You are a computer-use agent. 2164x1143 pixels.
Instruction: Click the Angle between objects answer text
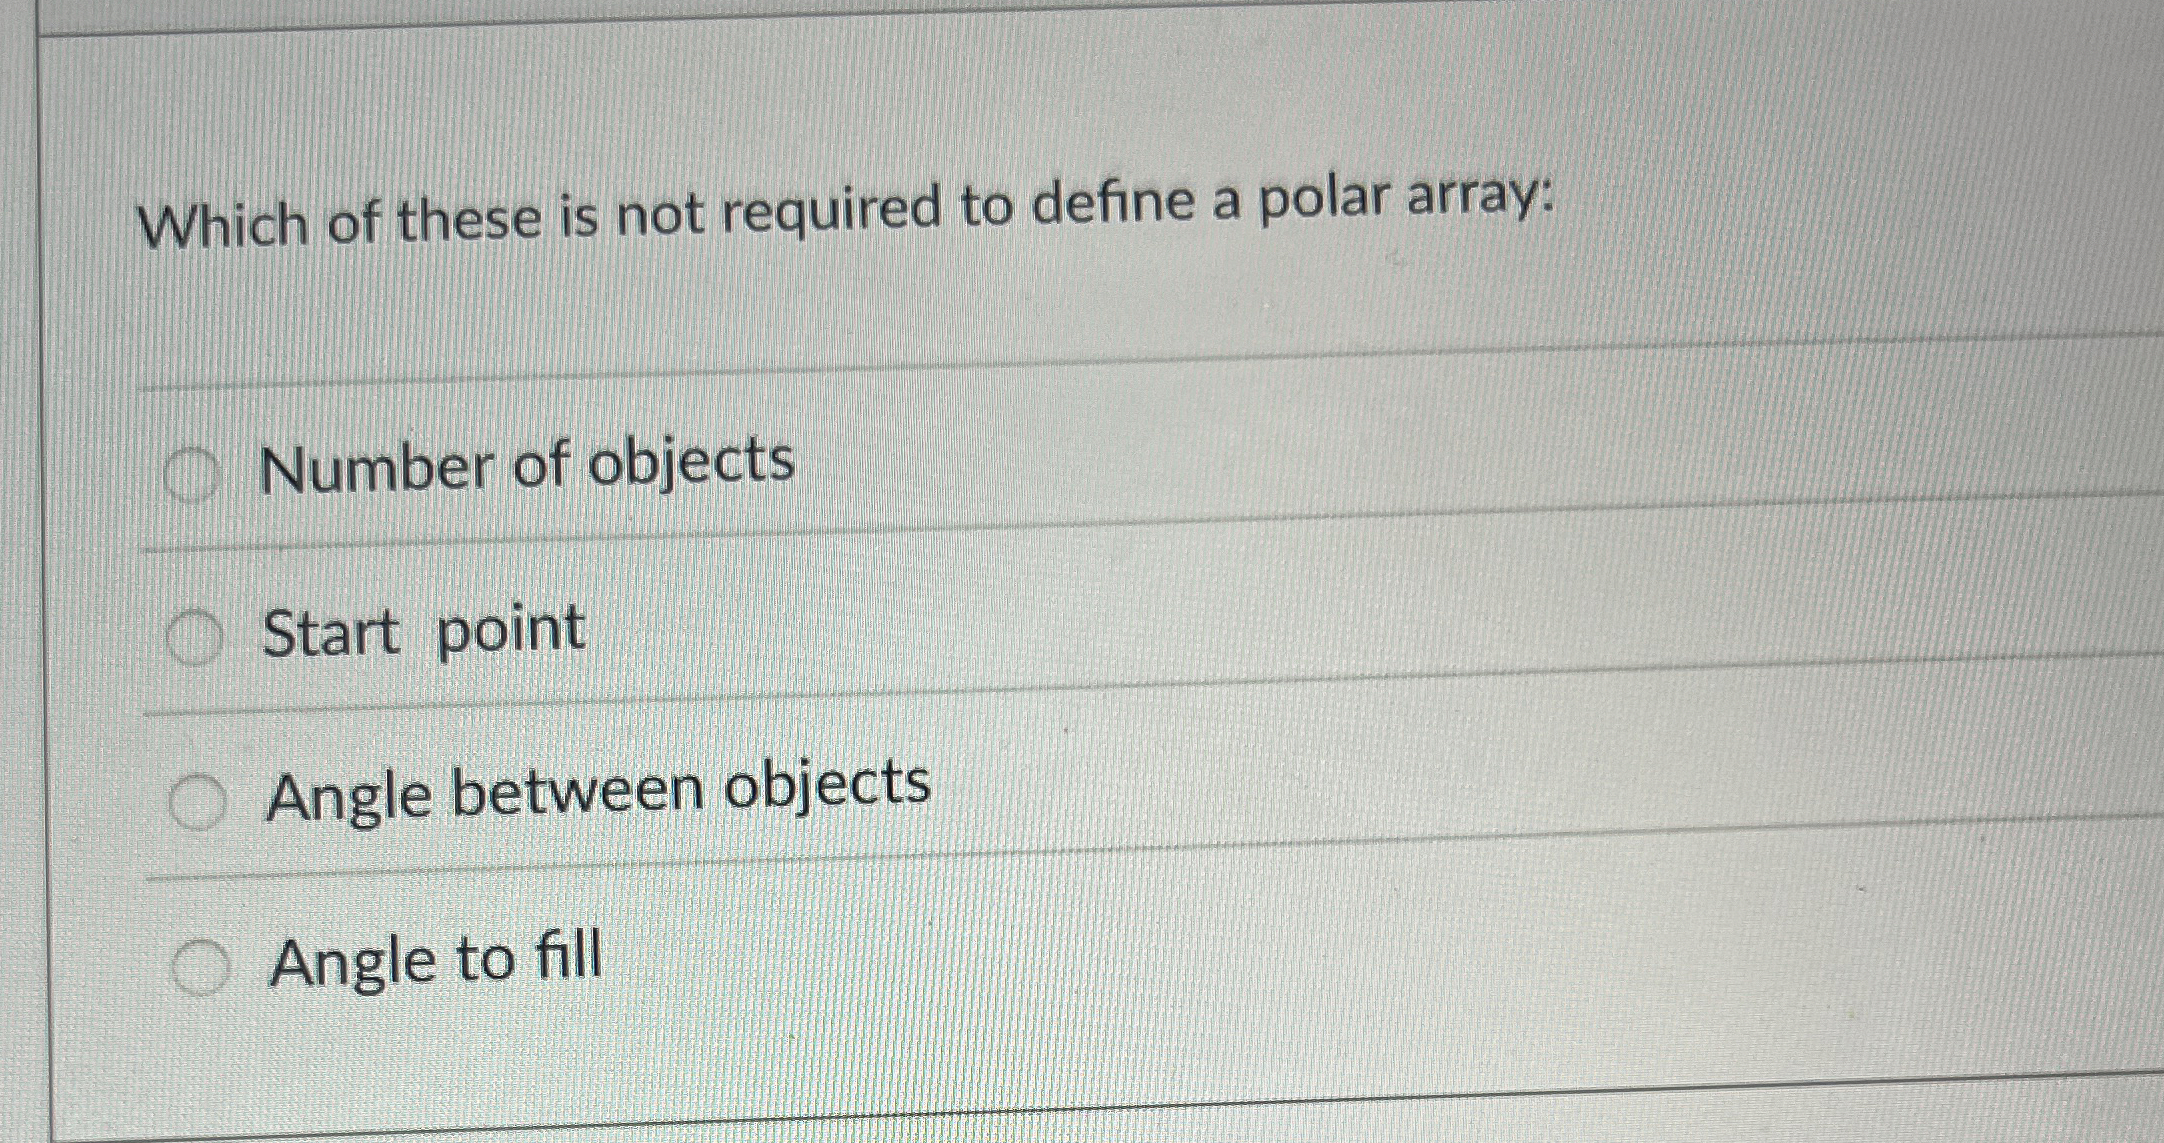(600, 792)
